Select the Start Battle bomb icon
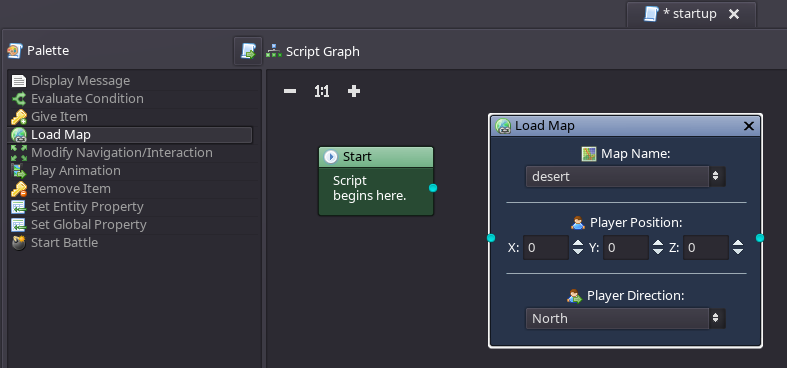Image resolution: width=787 pixels, height=368 pixels. tap(19, 243)
